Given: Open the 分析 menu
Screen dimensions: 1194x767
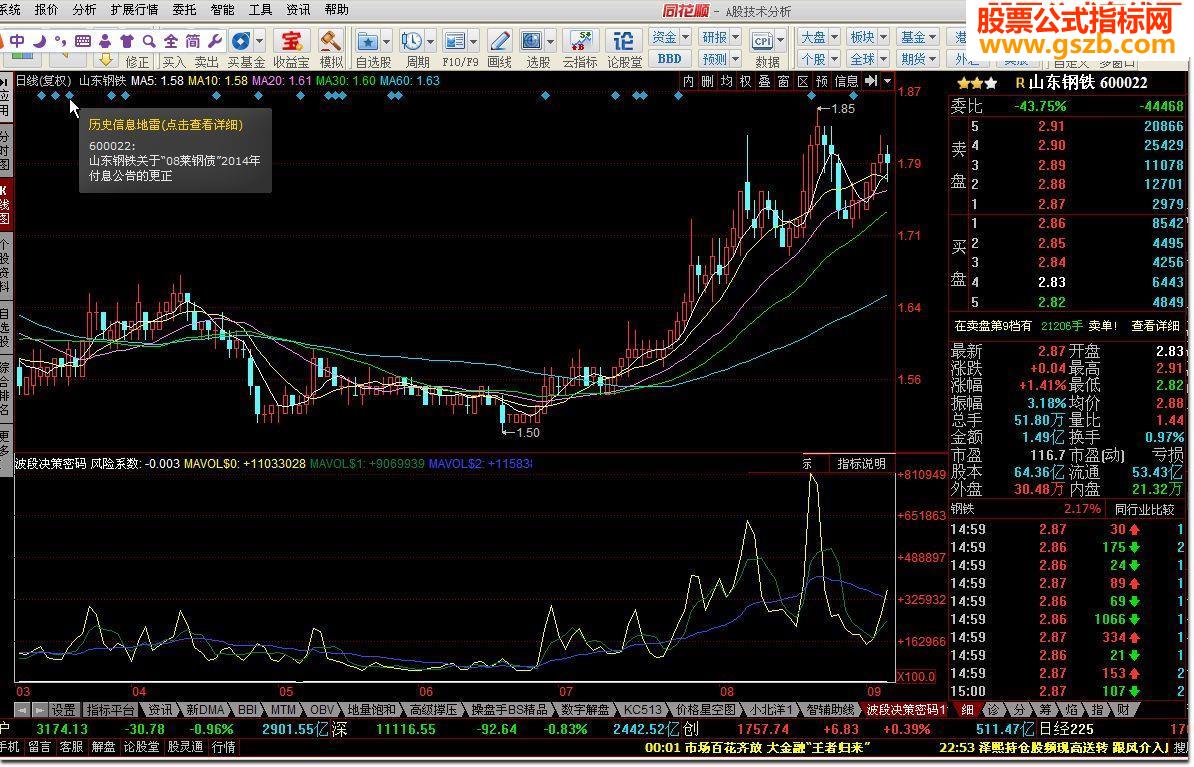Looking at the screenshot, I should click(x=85, y=10).
